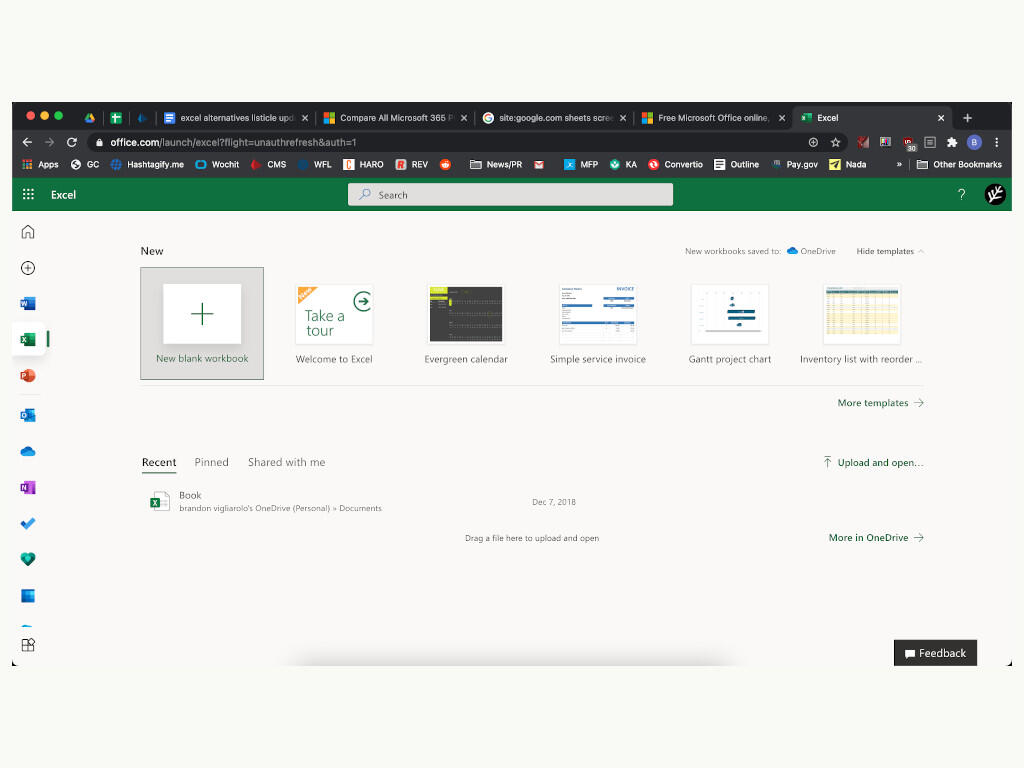Click the Create new plus icon in sidebar
The width and height of the screenshot is (1024, 768).
coord(27,268)
